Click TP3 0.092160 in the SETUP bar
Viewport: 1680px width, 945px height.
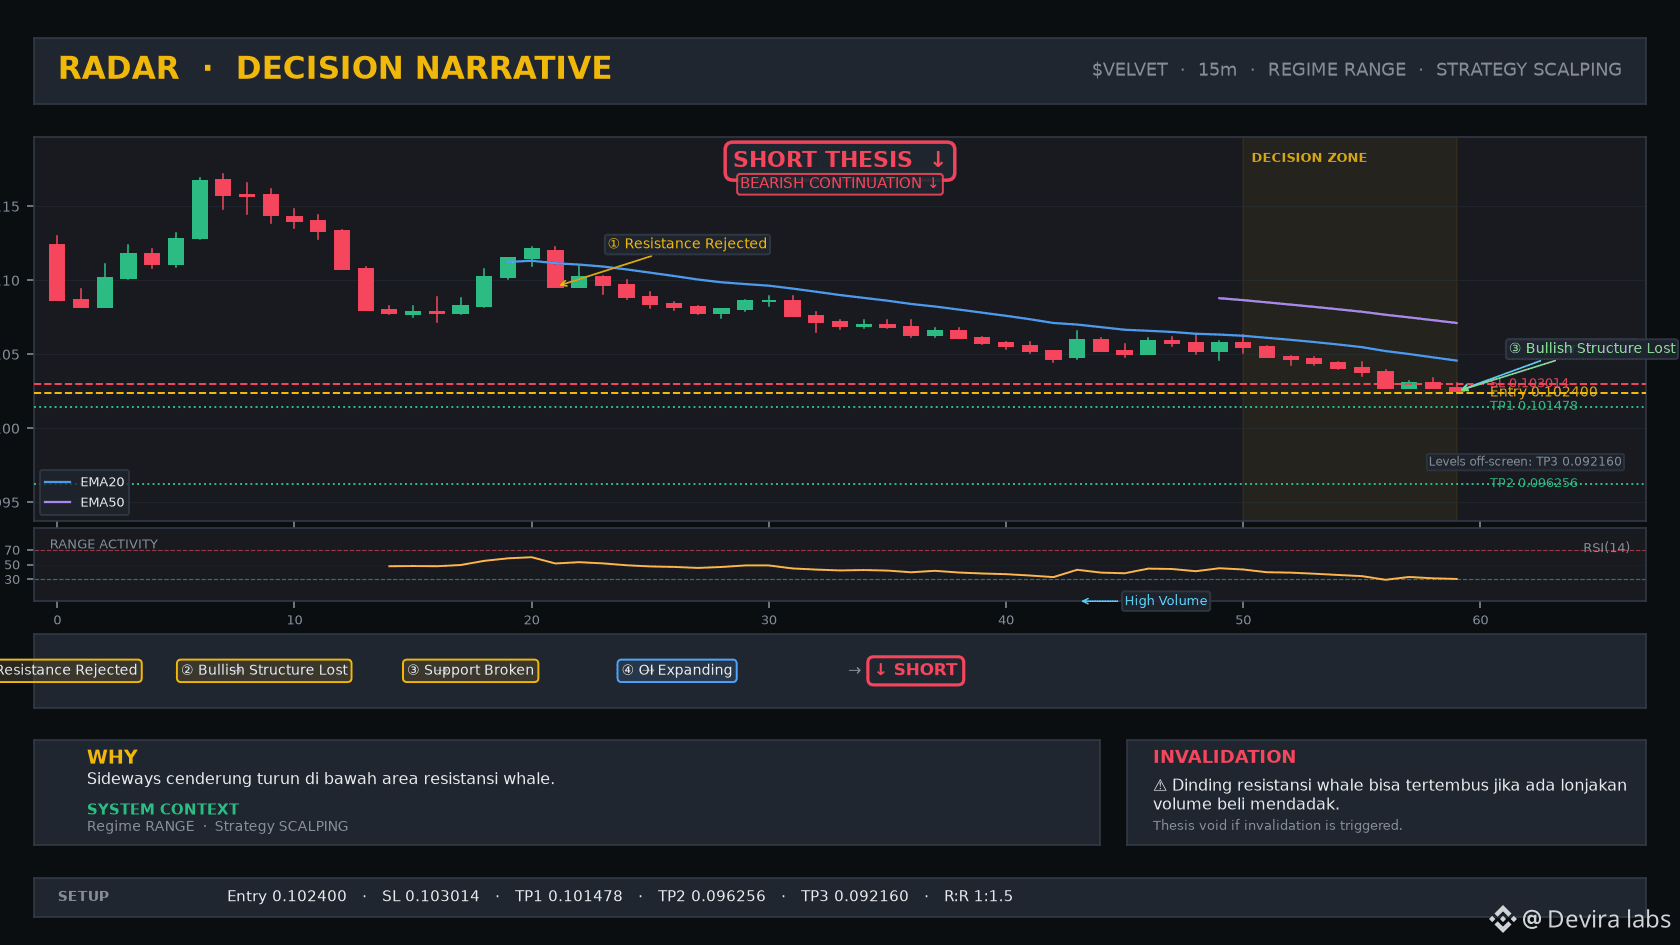pyautogui.click(x=855, y=897)
